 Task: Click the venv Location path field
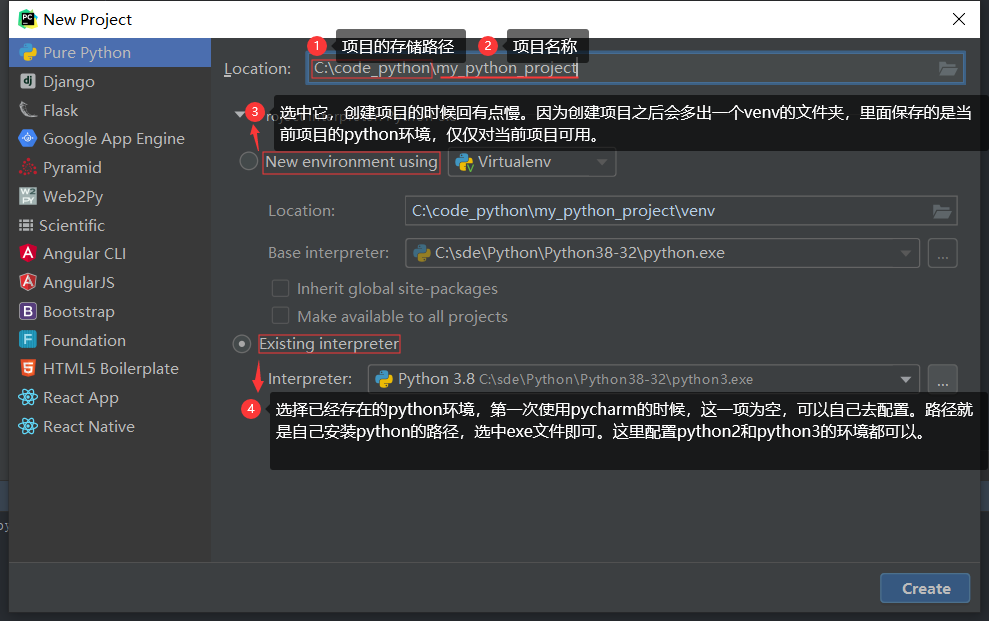point(681,211)
